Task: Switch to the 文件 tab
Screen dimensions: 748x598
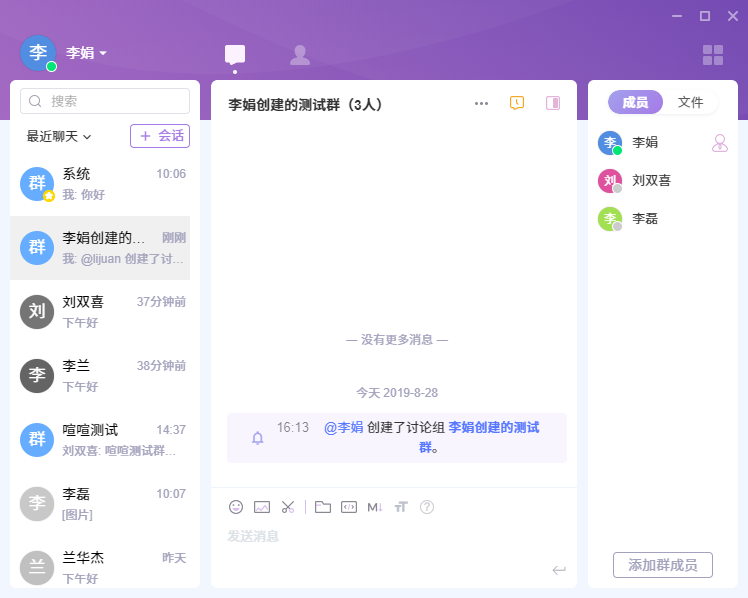Action: pos(690,102)
